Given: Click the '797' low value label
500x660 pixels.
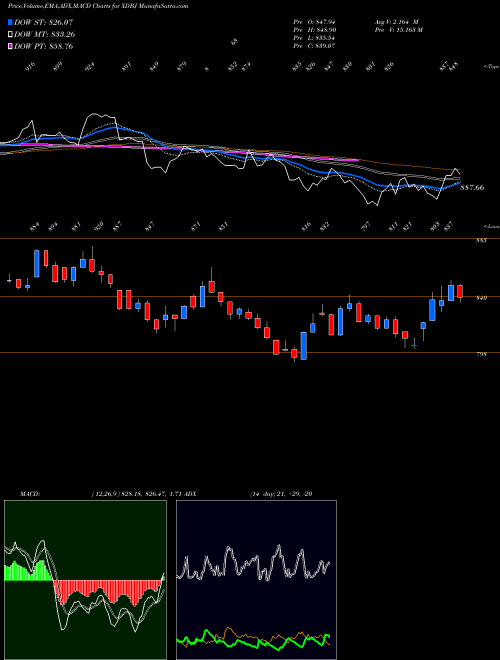Looking at the screenshot, I should 364,228.
